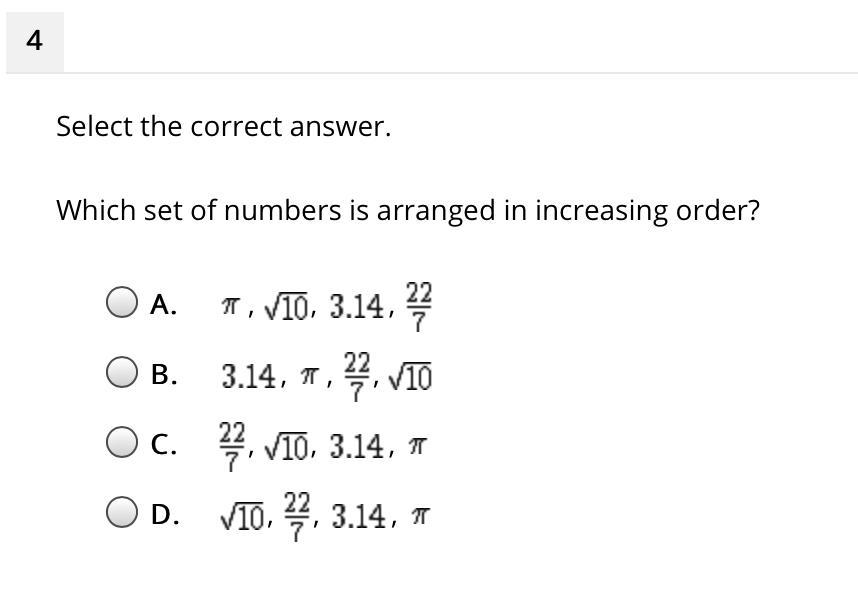This screenshot has width=858, height=610.
Task: Click option D expression starting with √10
Action: 325,517
